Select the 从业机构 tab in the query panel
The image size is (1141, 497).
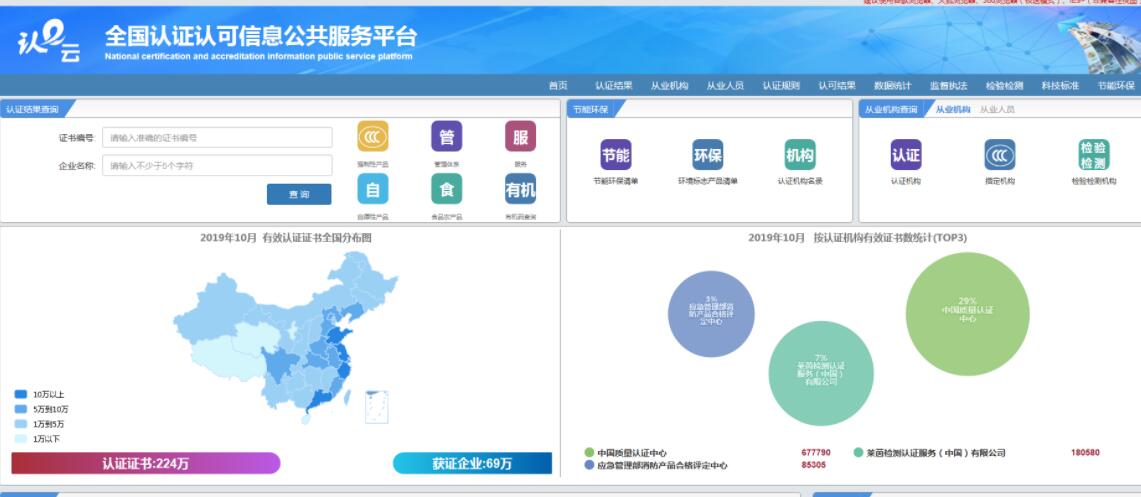(x=952, y=109)
